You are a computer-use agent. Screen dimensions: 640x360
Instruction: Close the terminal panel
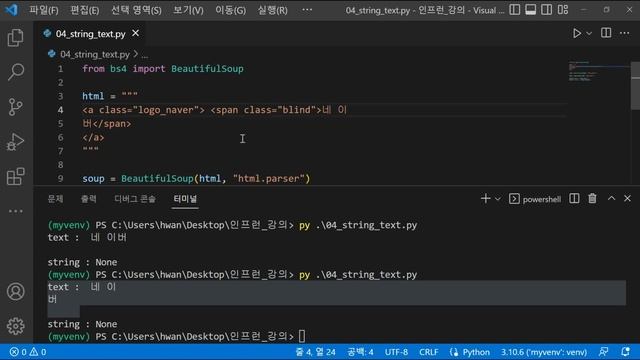coord(627,198)
